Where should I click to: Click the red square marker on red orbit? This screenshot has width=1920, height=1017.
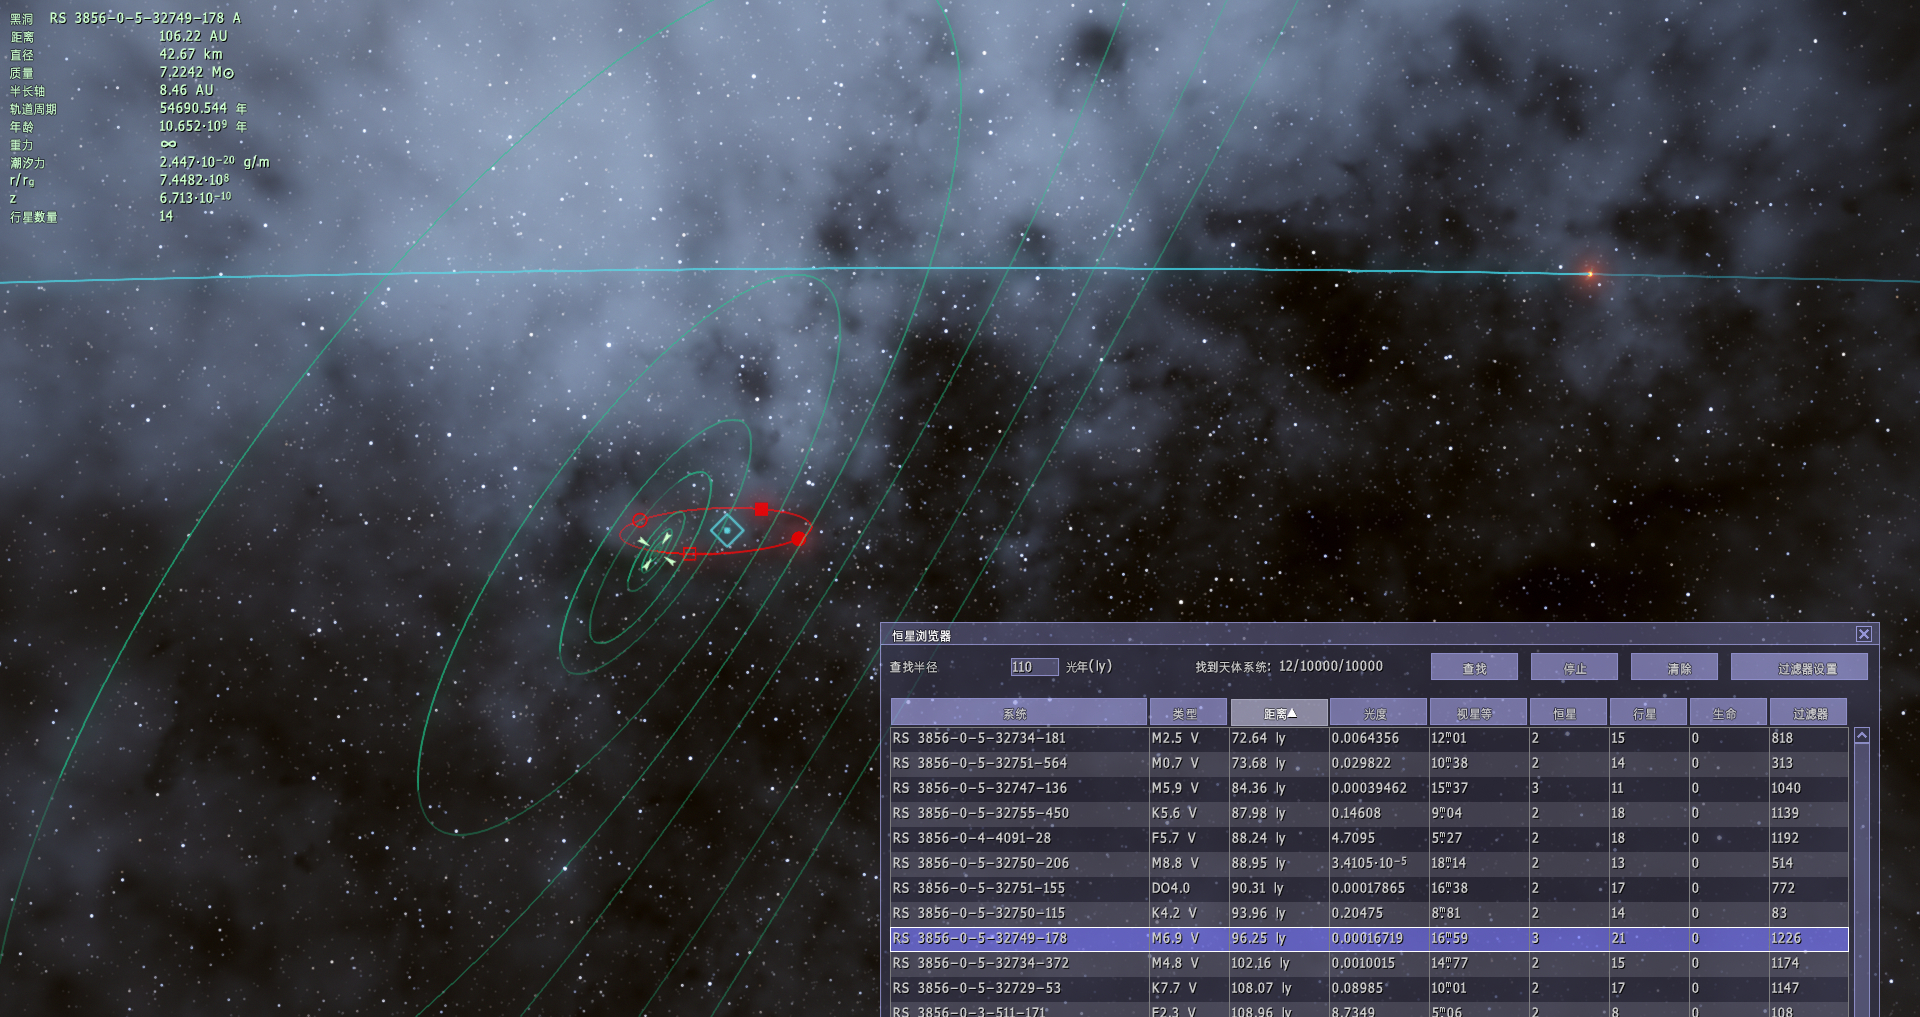pyautogui.click(x=762, y=509)
